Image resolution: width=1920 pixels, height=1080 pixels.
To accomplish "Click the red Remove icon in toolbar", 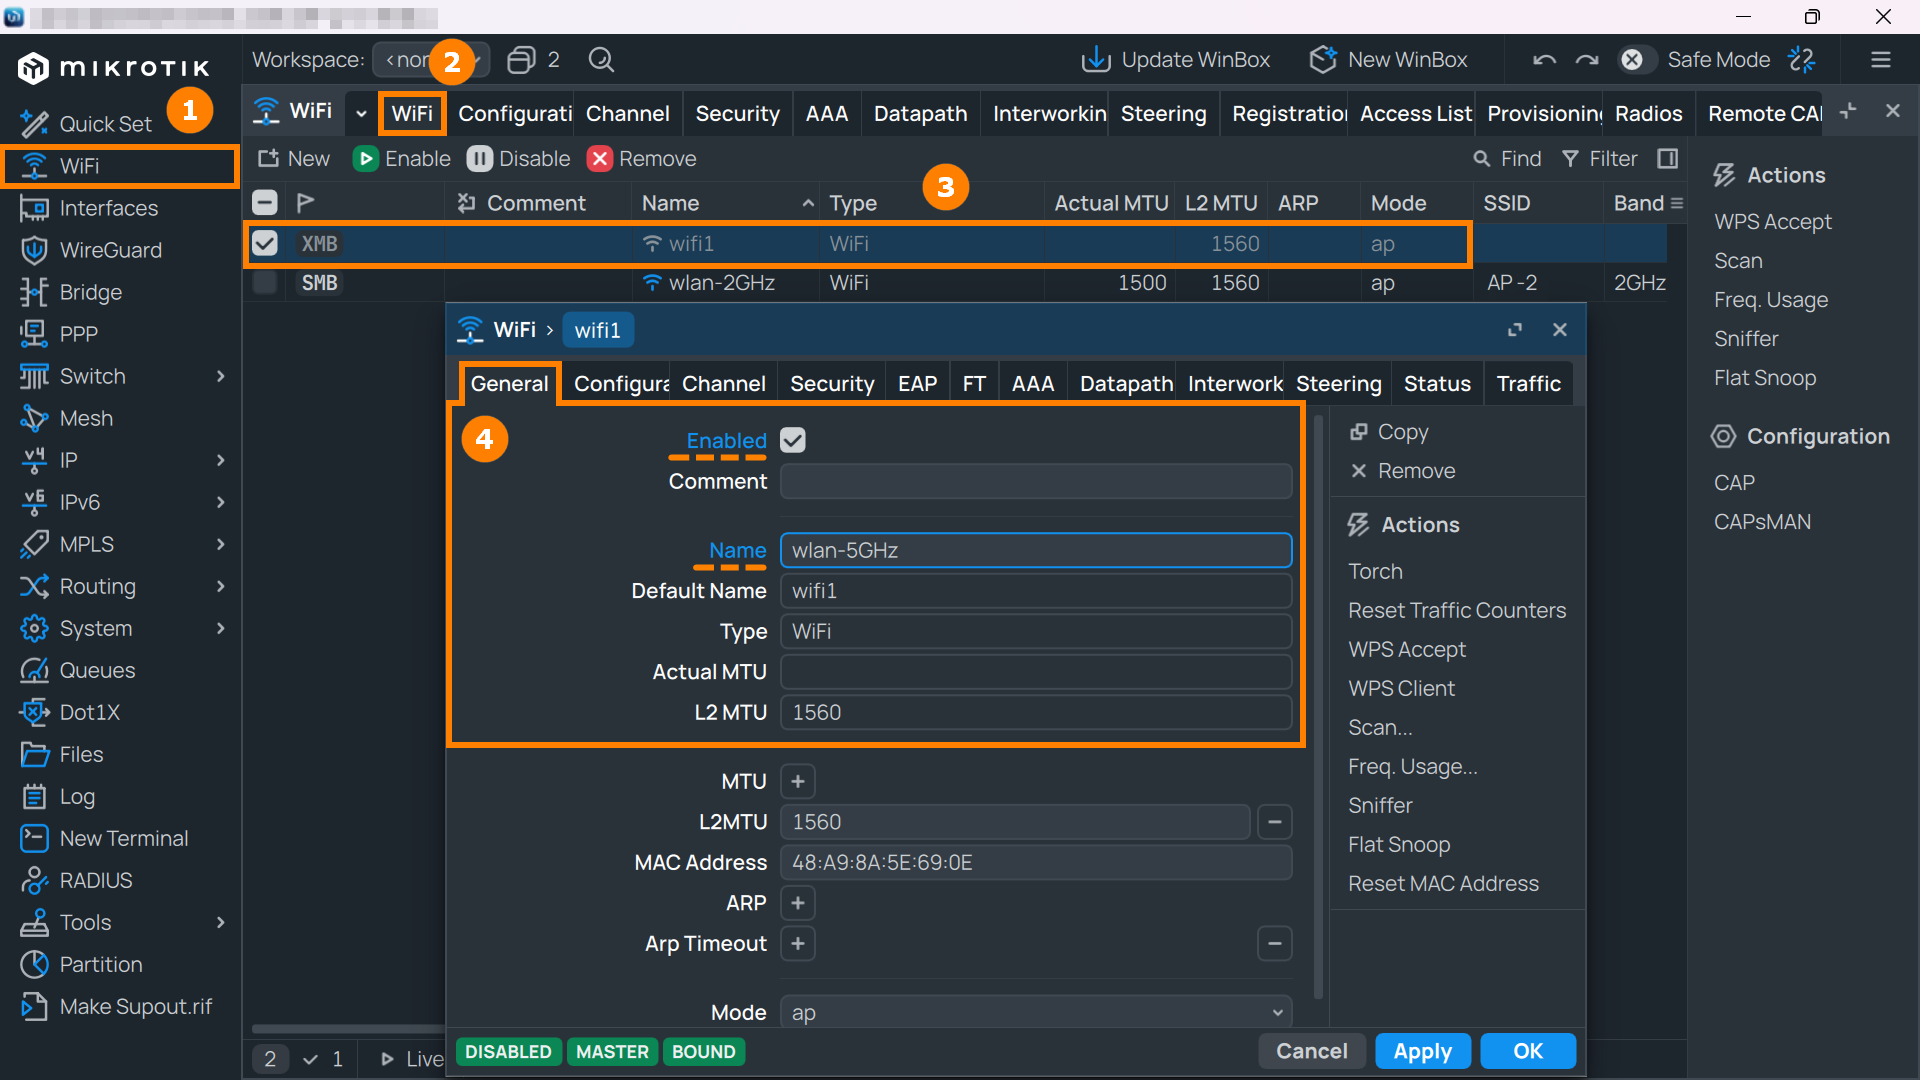I will coord(600,159).
